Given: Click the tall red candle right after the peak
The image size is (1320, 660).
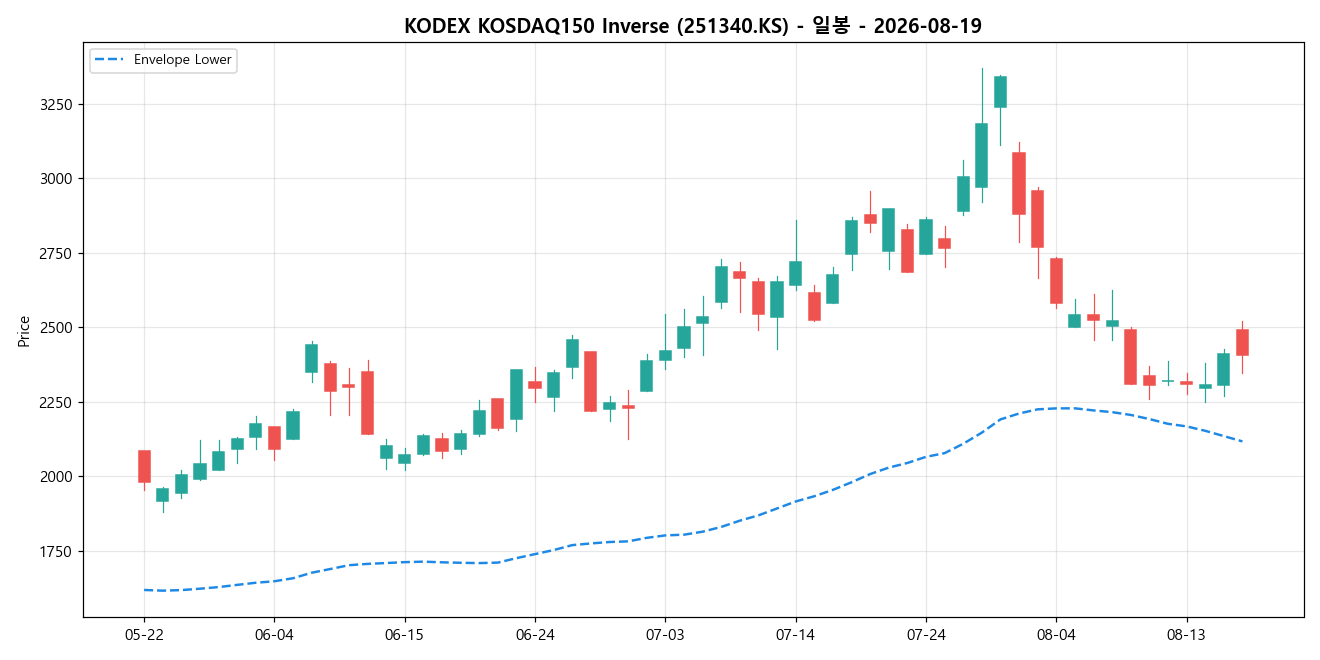Looking at the screenshot, I should [1019, 183].
